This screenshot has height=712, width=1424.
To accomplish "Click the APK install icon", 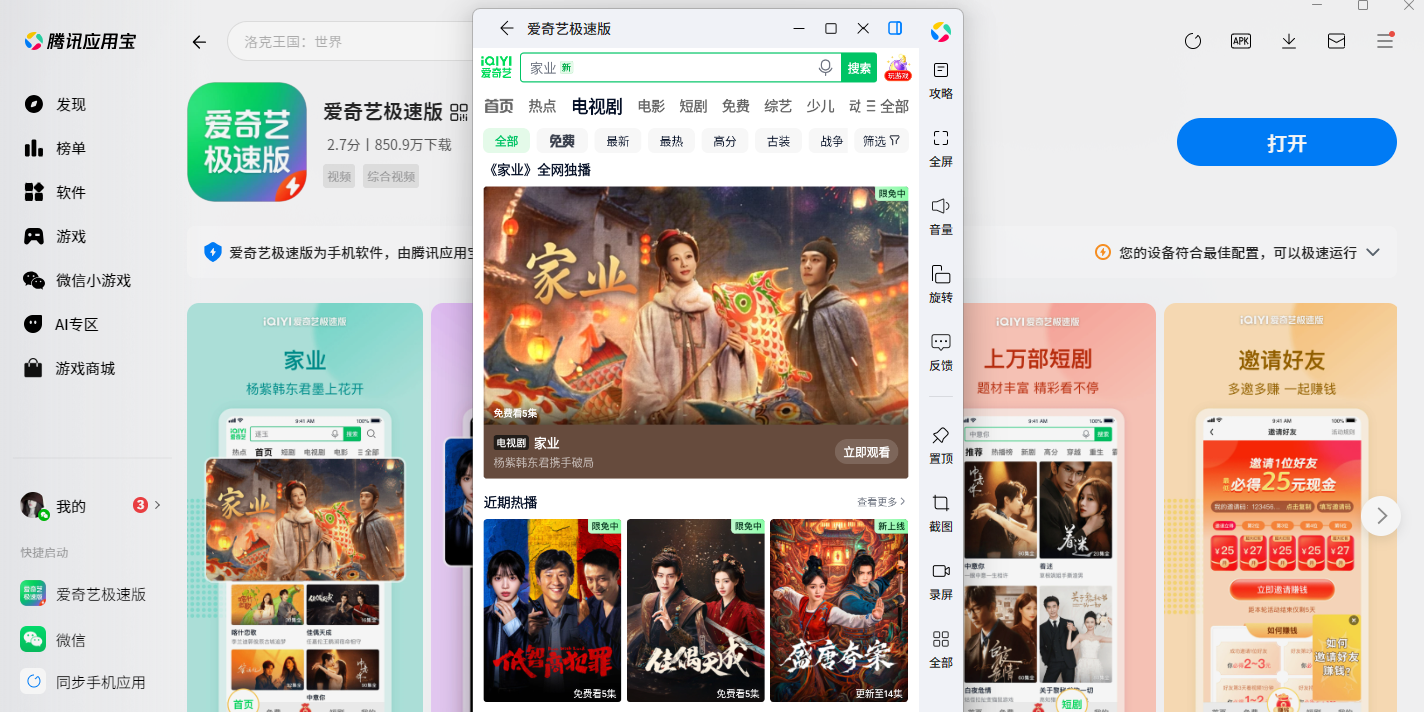I will pos(1241,41).
